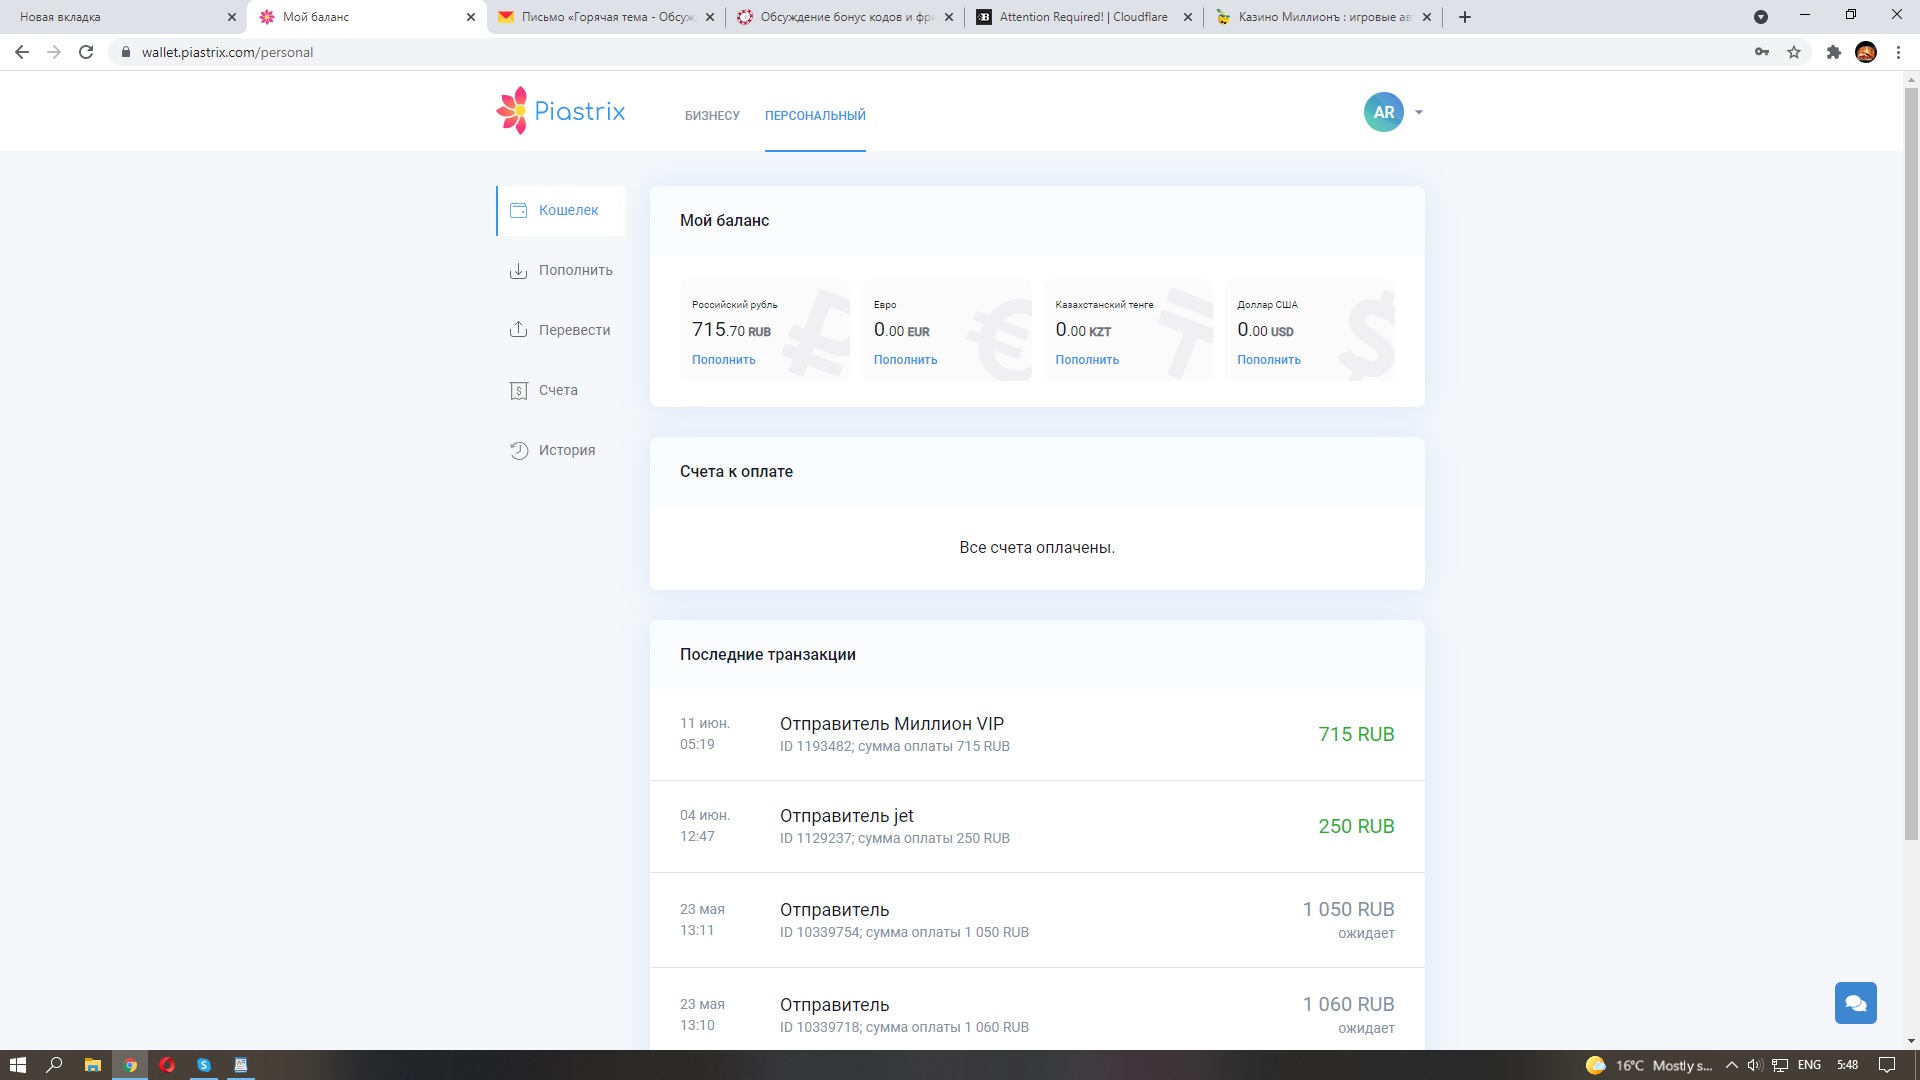Click Пополнить link under Доллар США balance
Viewport: 1920px width, 1080px height.
[1268, 360]
